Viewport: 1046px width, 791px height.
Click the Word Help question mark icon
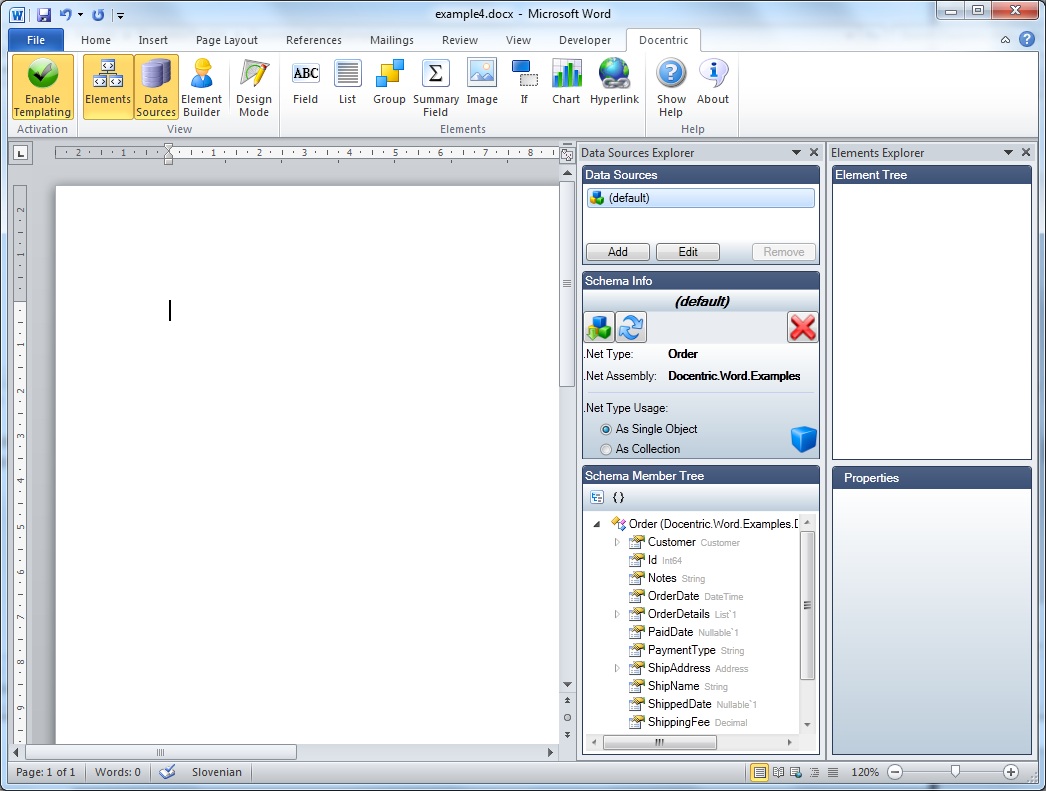(x=1027, y=39)
